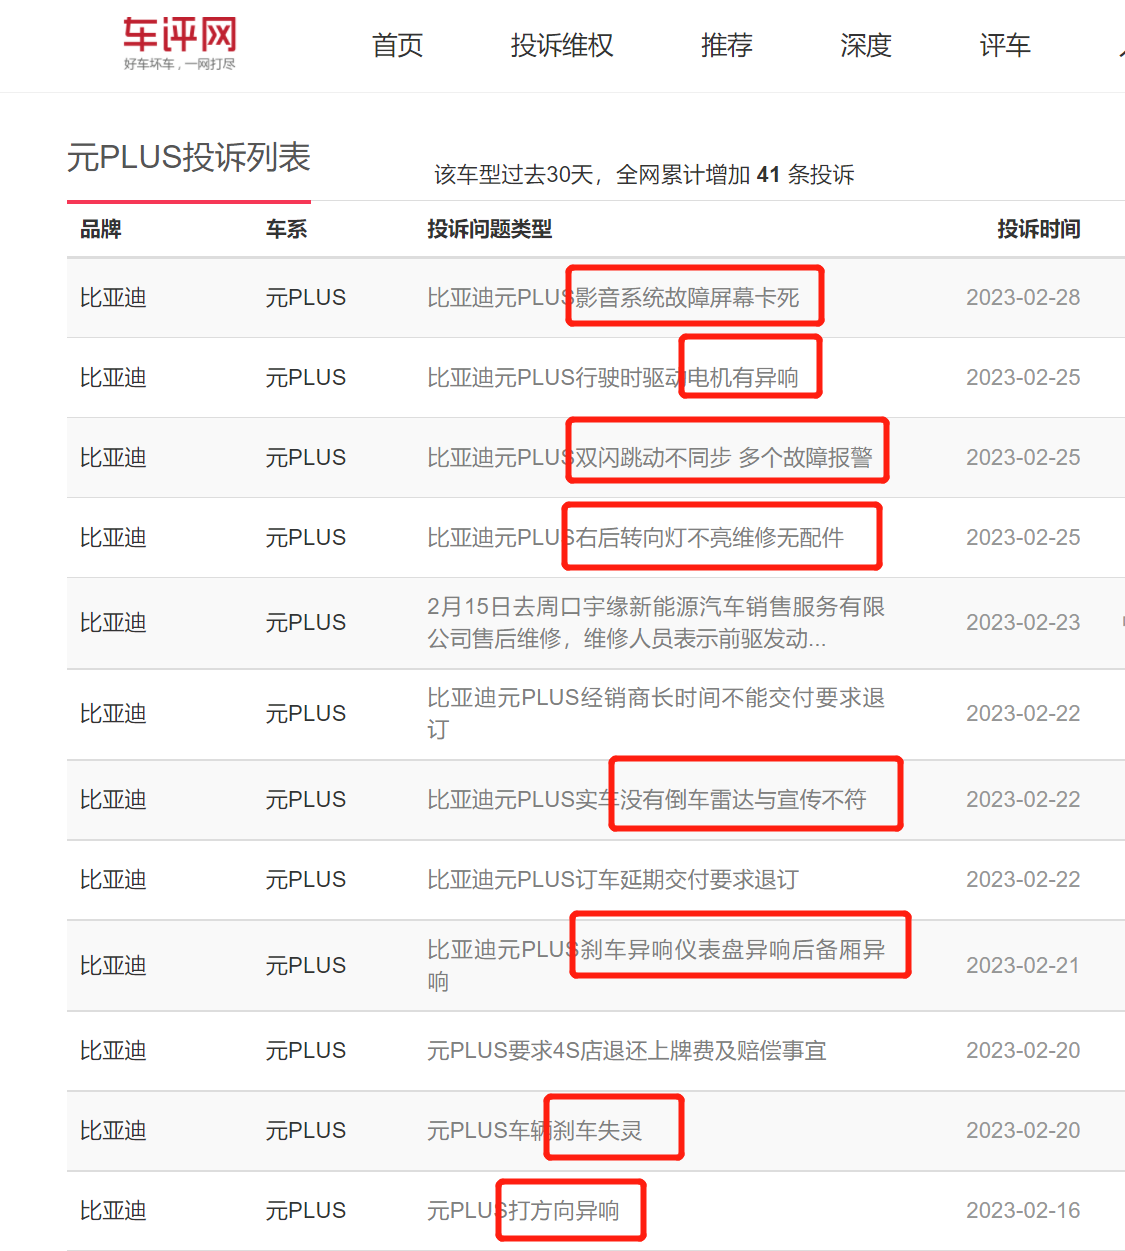The width and height of the screenshot is (1125, 1251).
Task: Click date 2023-02-28
Action: [x=1023, y=297]
